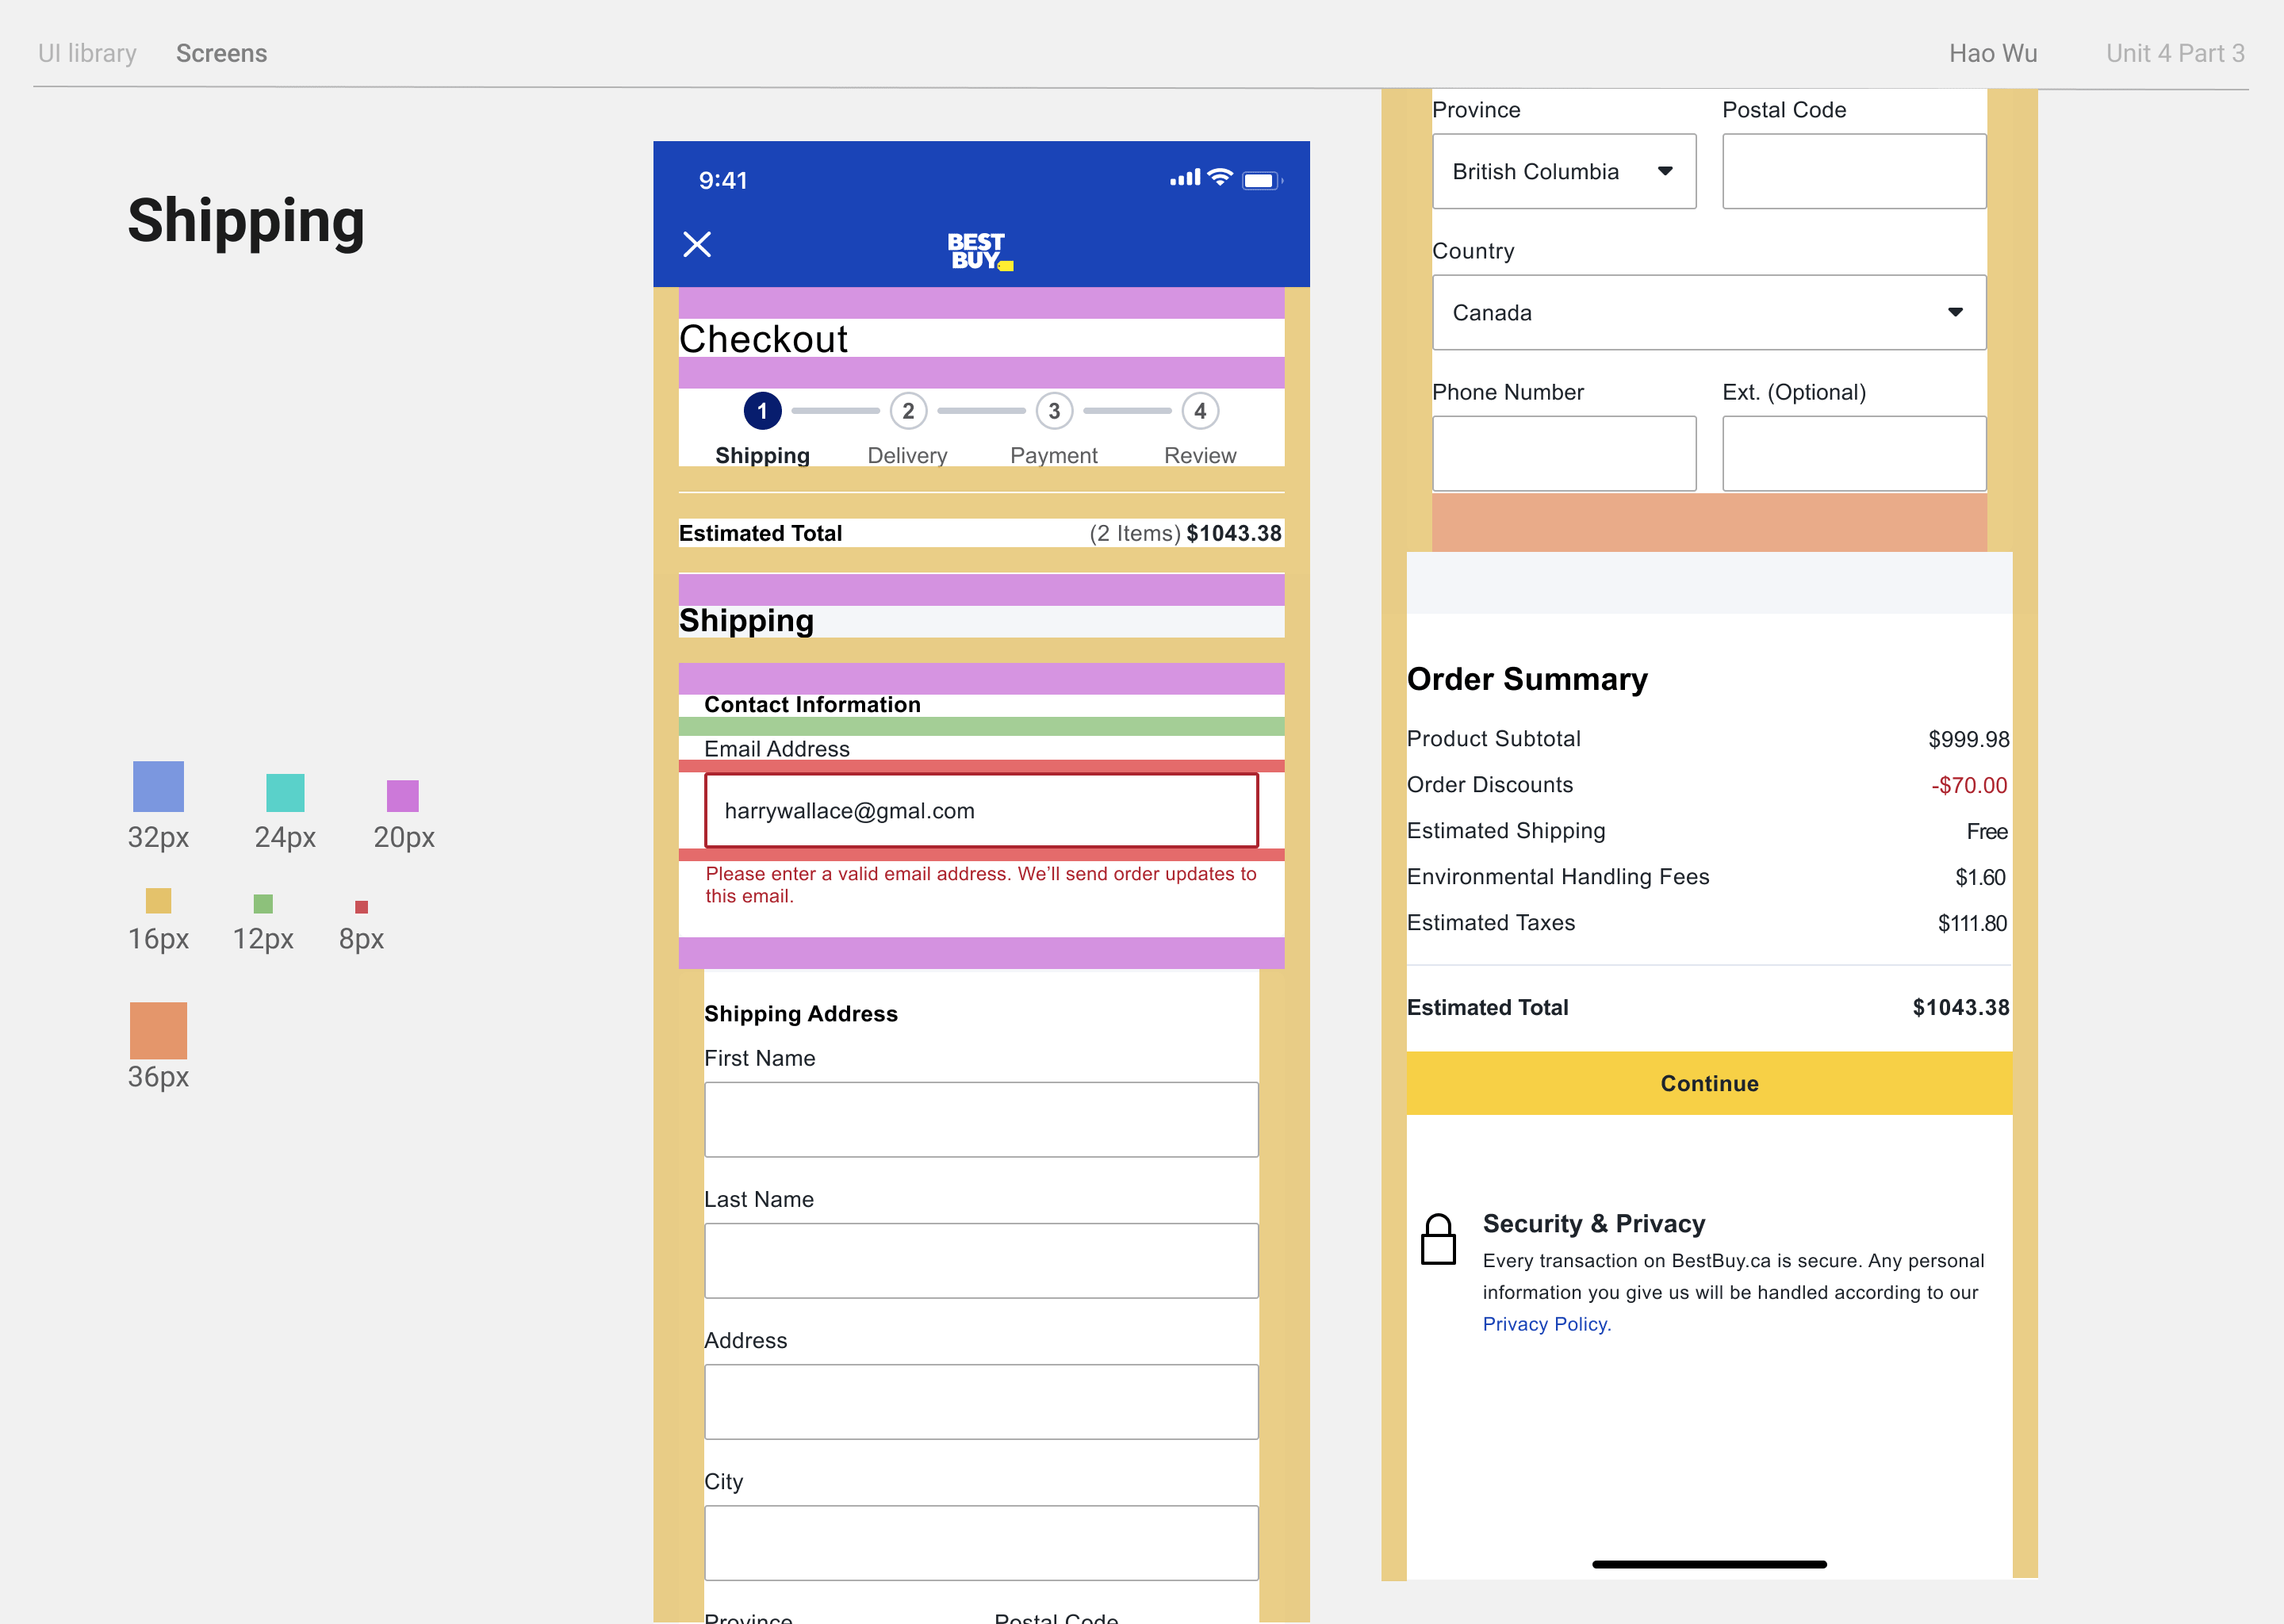
Task: Focus the First Name input field
Action: click(x=980, y=1119)
